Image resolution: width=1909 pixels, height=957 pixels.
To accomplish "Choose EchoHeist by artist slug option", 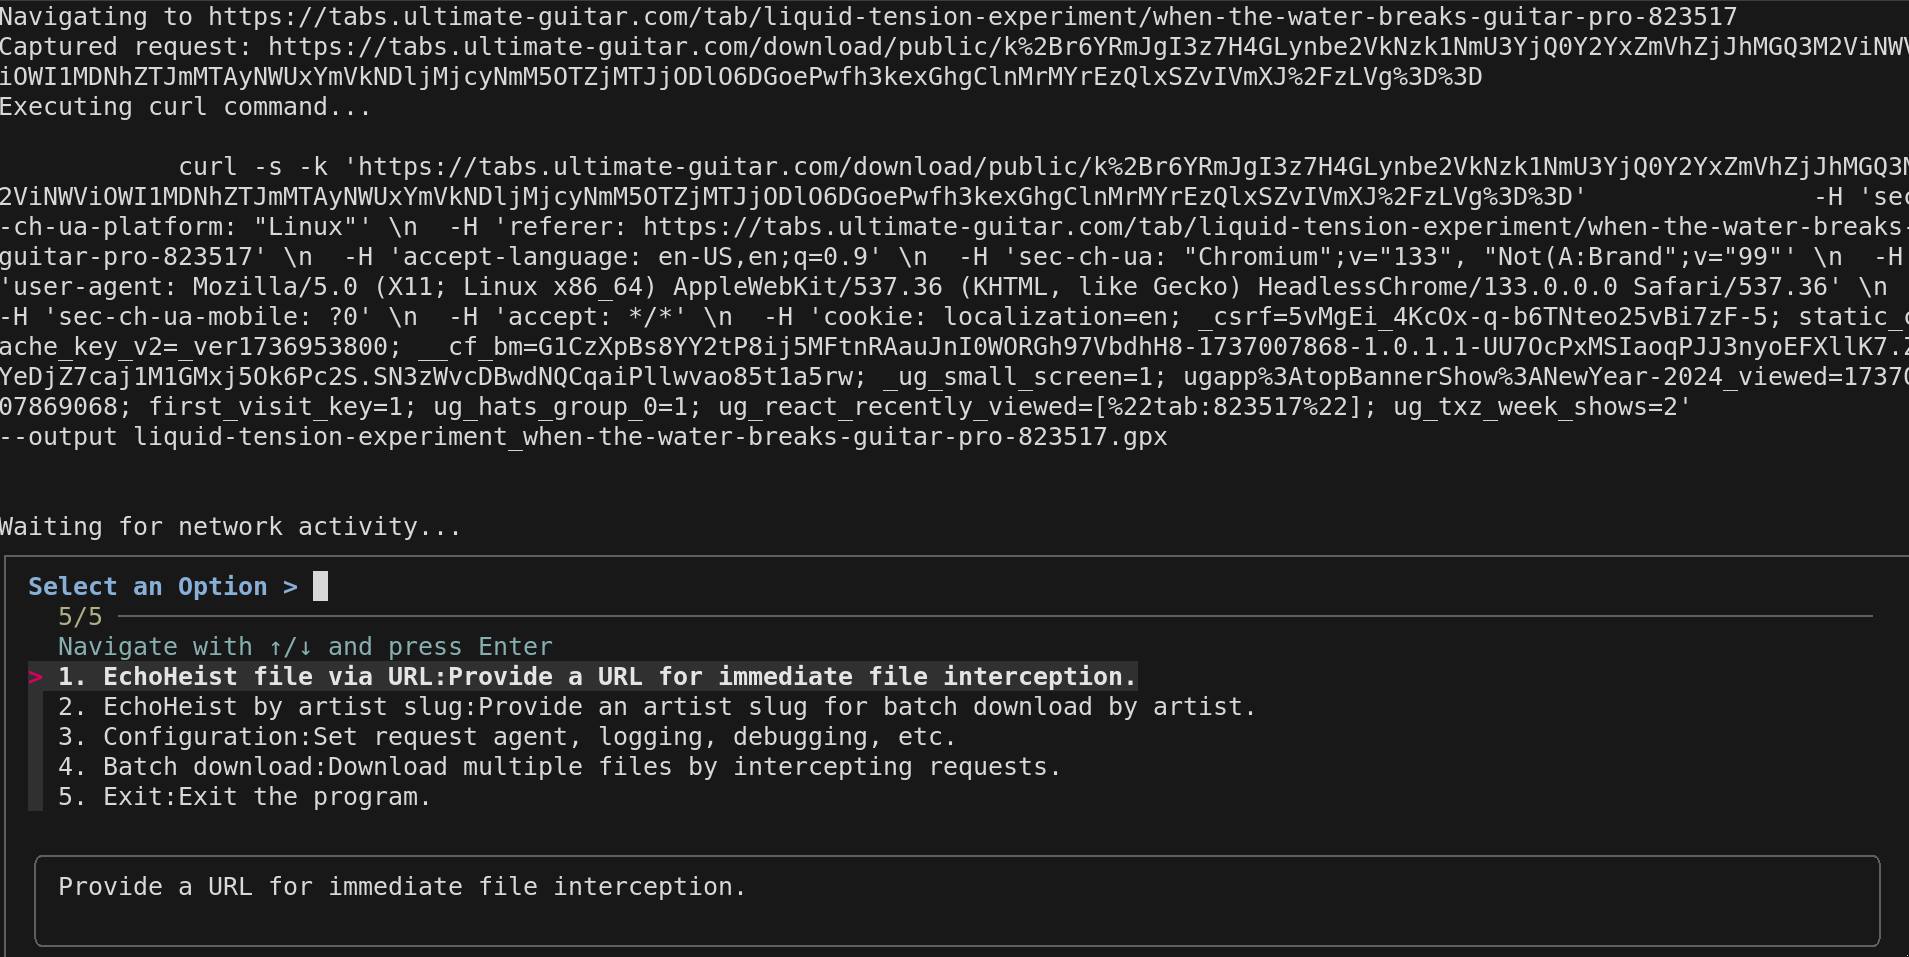I will pos(656,707).
